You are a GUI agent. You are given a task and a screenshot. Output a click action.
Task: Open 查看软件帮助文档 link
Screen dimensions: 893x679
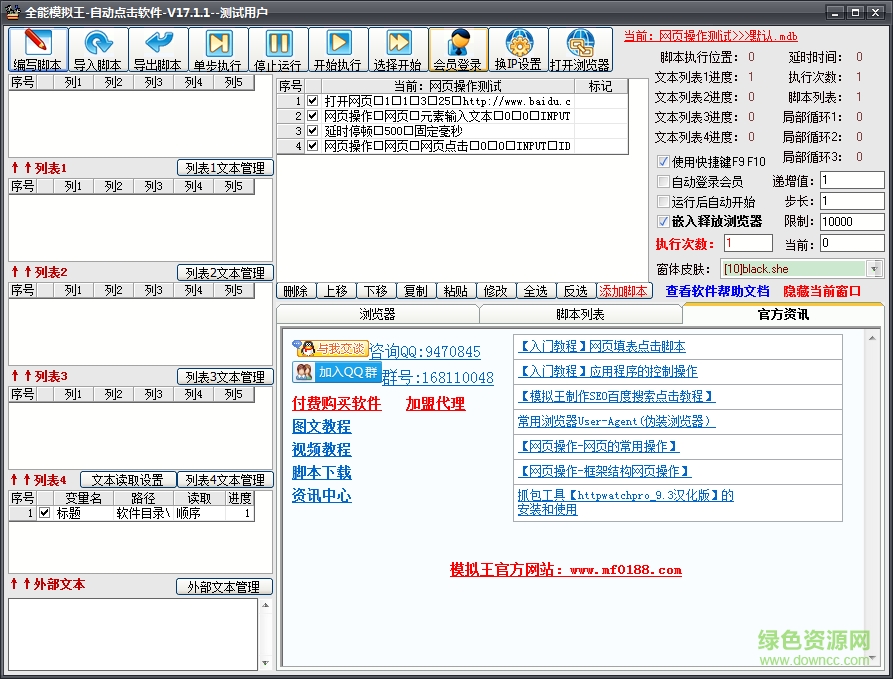[717, 291]
